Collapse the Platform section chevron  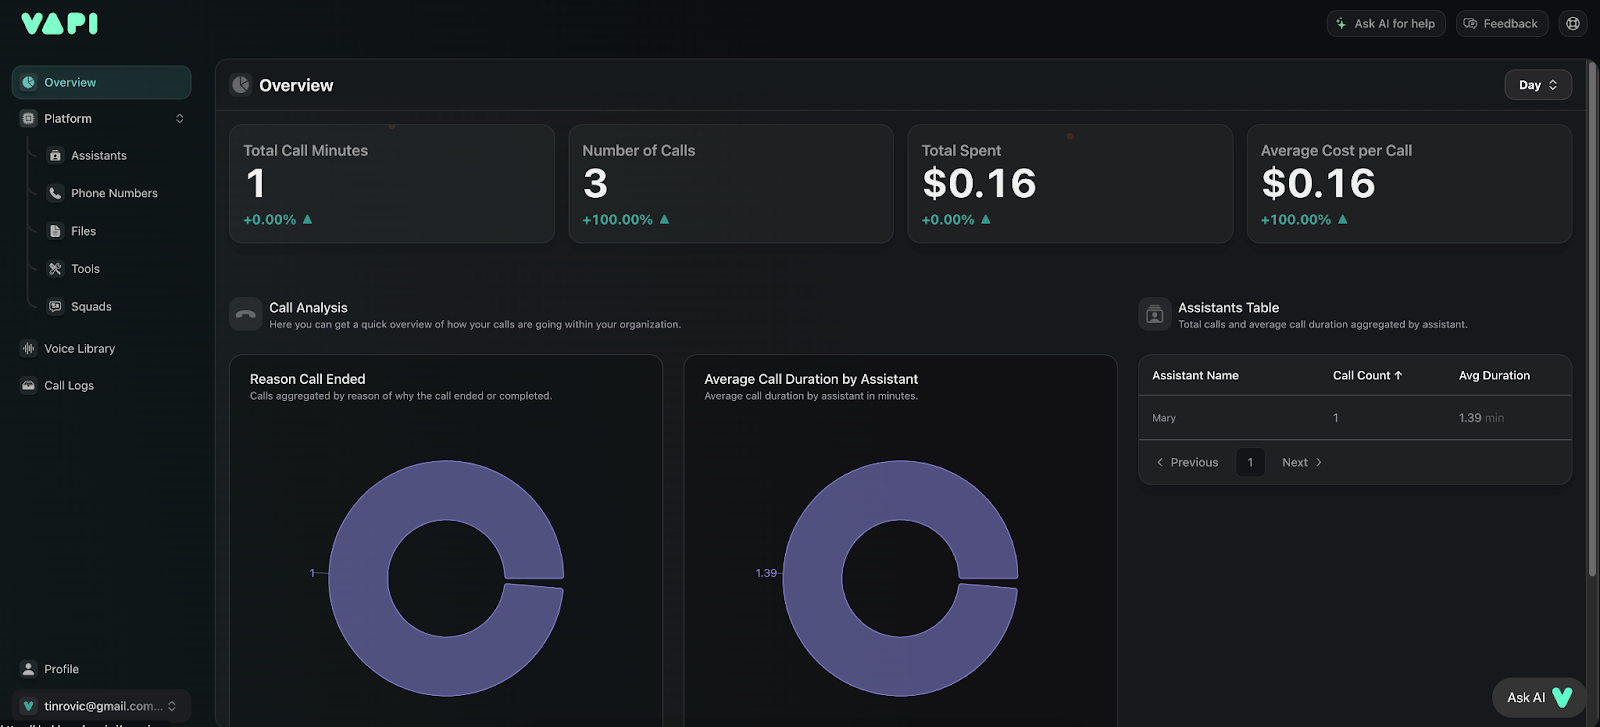click(180, 118)
